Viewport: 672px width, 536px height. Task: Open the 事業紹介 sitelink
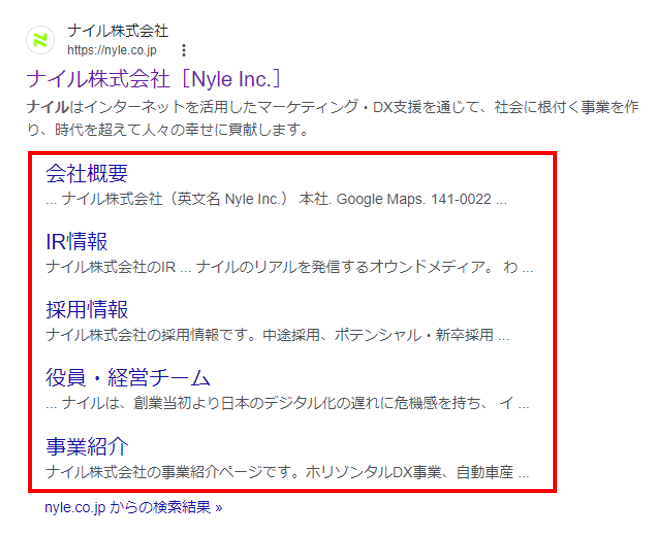(x=87, y=446)
